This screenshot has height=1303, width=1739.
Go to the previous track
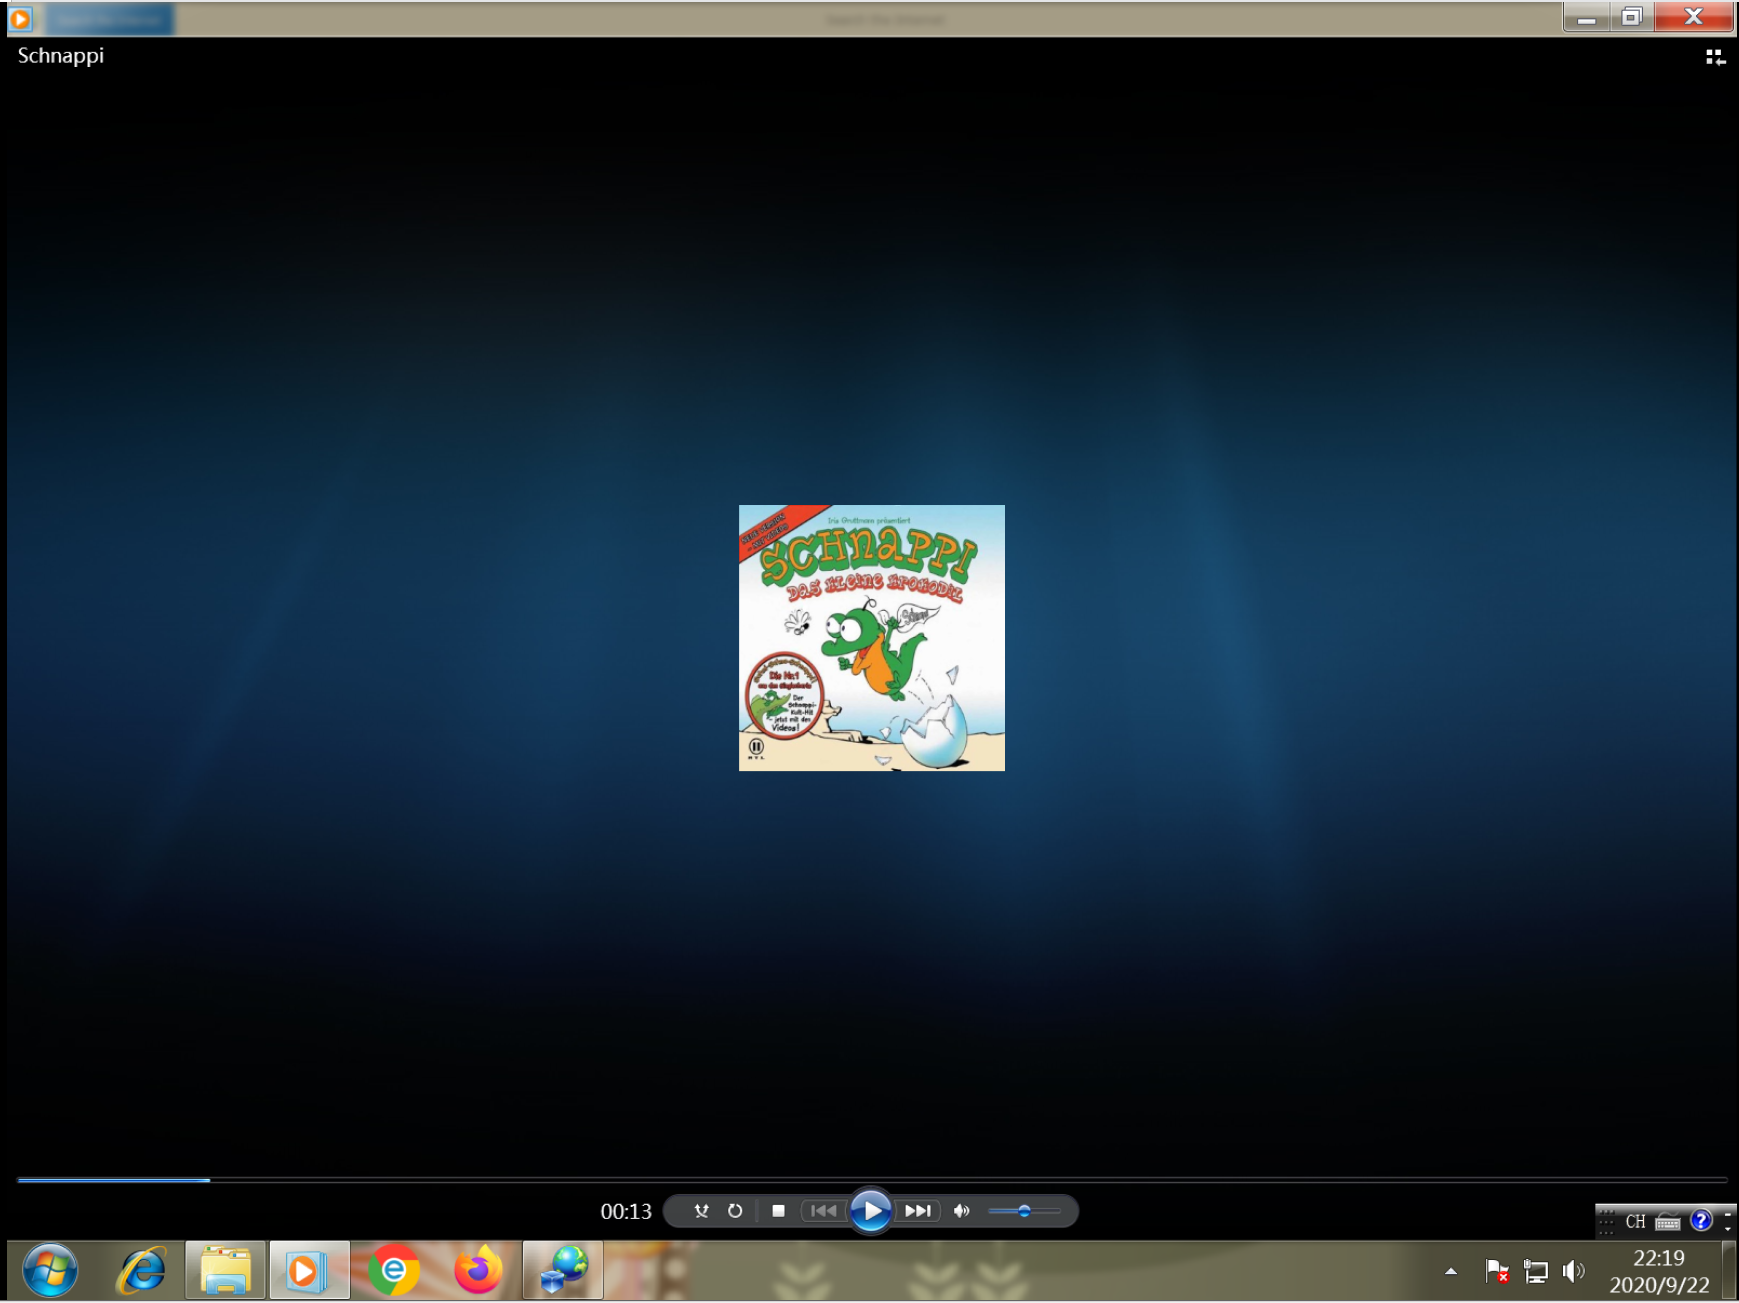[823, 1211]
